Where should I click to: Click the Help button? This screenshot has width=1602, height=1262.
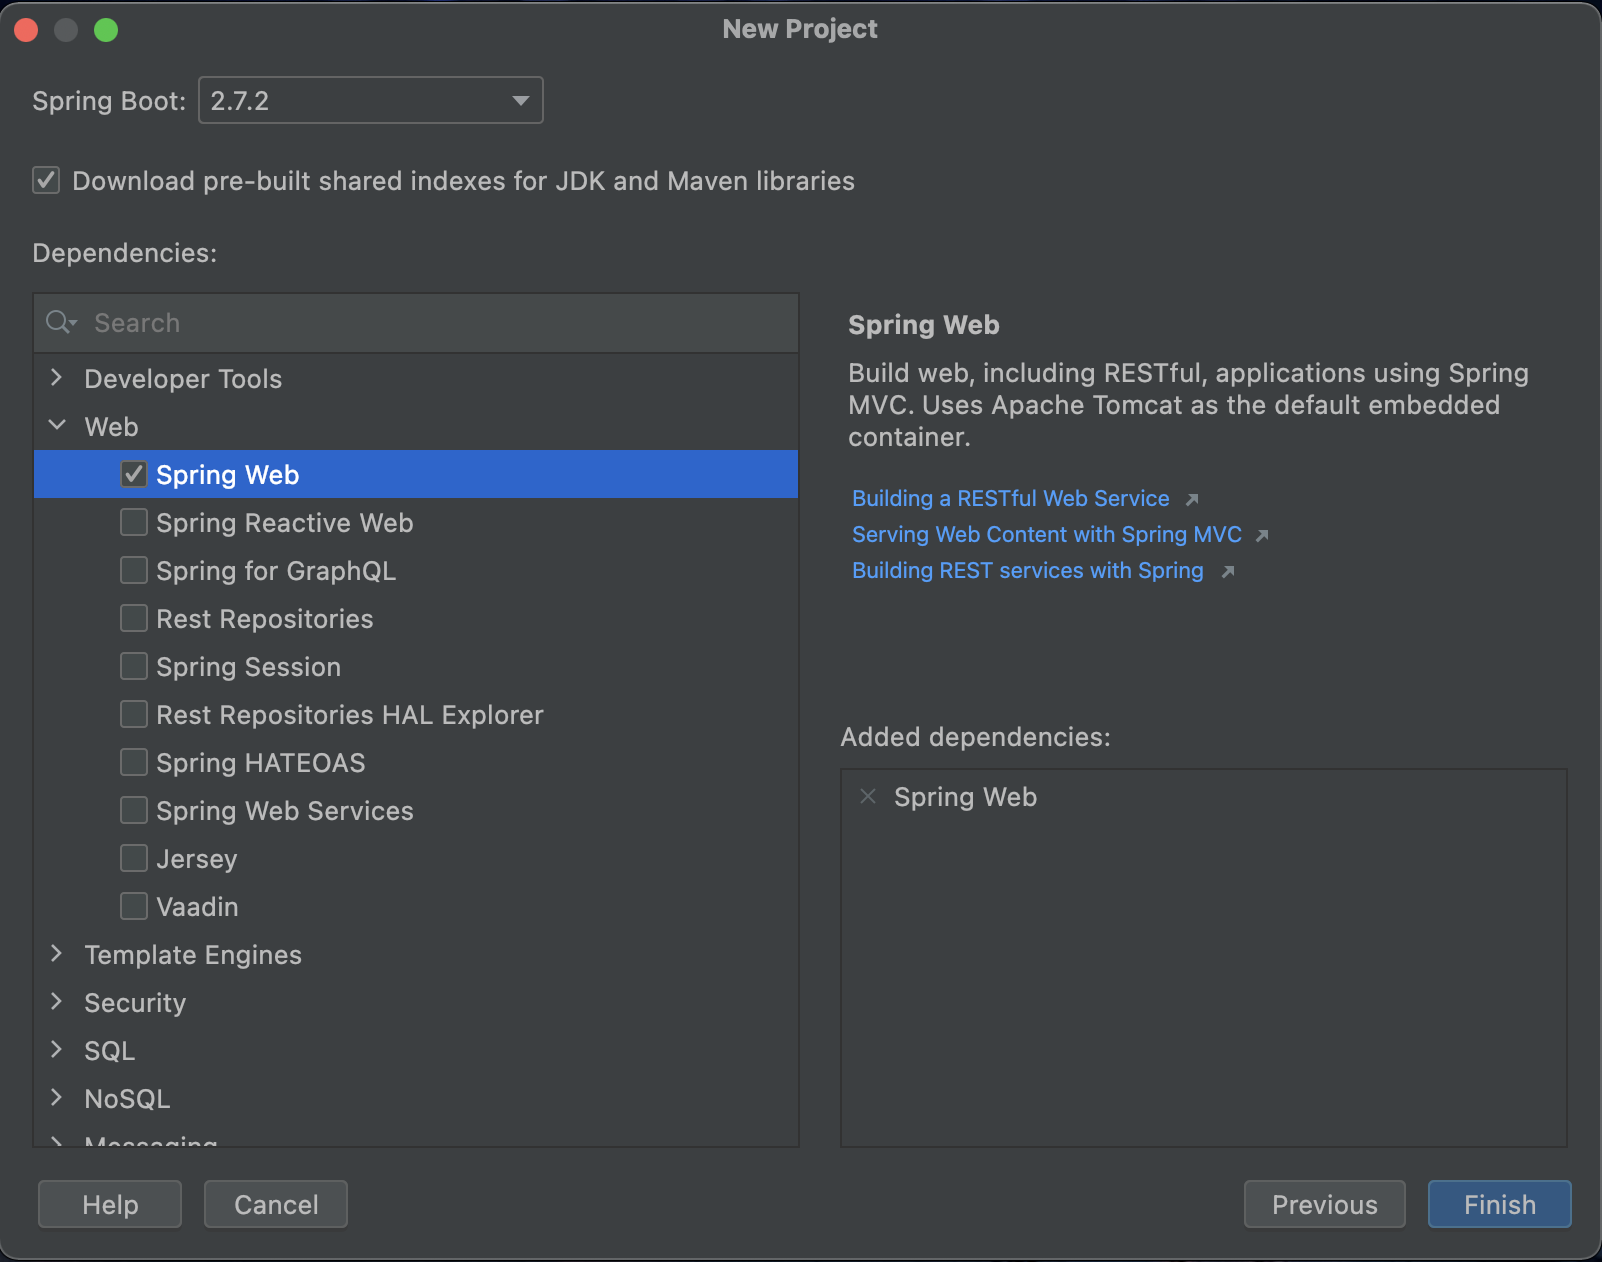[110, 1204]
